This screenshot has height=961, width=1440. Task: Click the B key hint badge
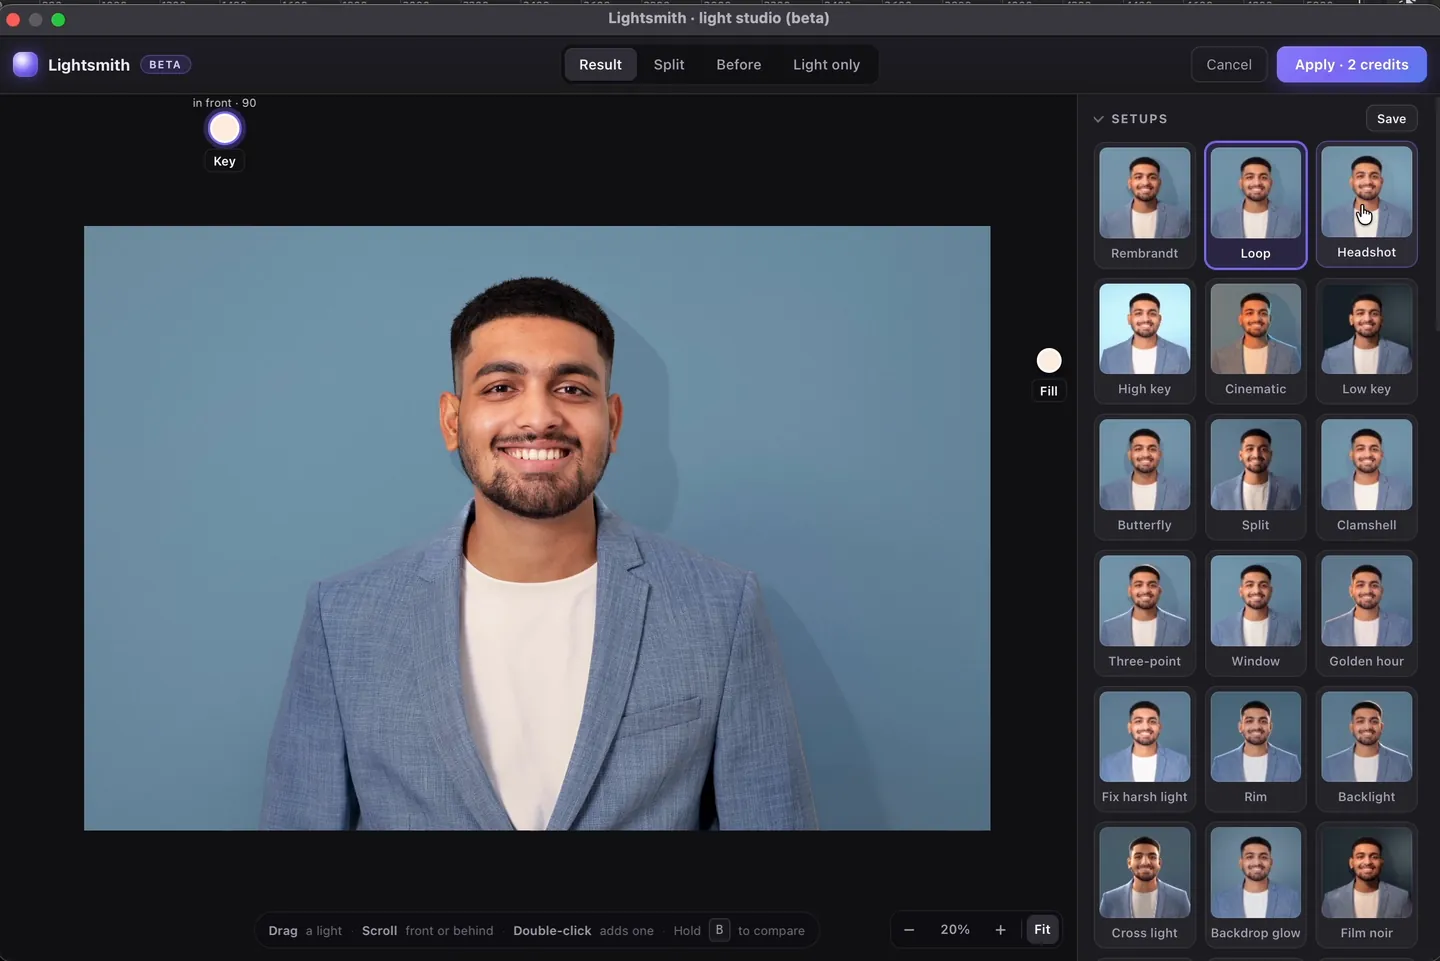point(719,930)
